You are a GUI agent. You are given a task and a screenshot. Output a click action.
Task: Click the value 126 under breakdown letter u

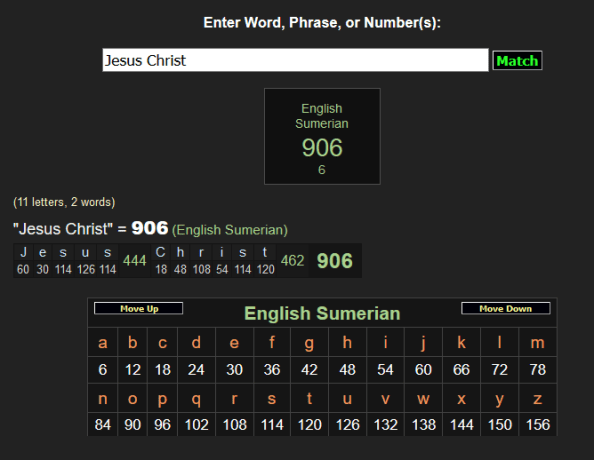[x=86, y=269]
